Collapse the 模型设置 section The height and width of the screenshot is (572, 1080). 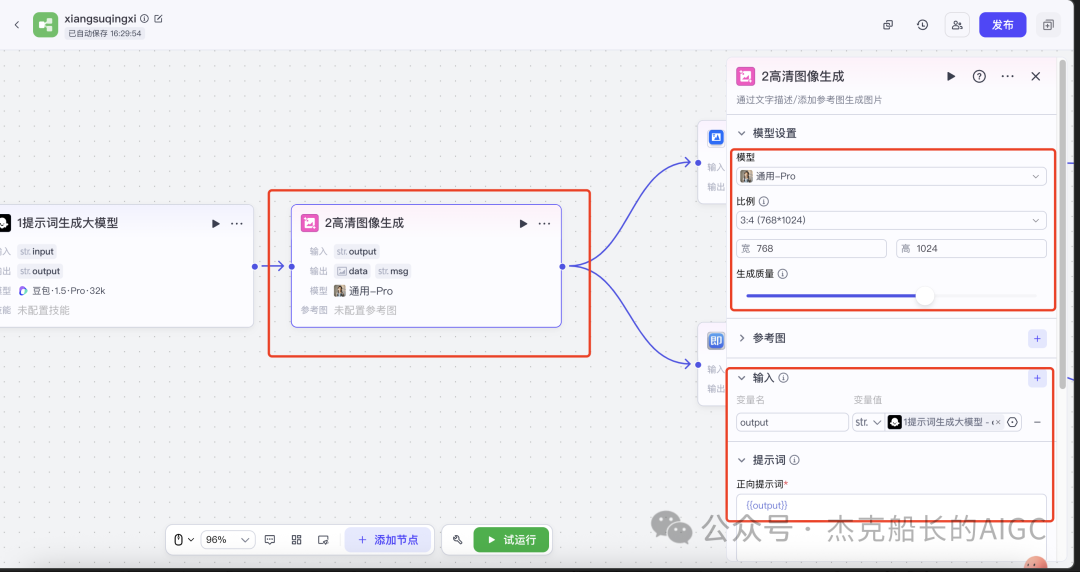(x=742, y=133)
